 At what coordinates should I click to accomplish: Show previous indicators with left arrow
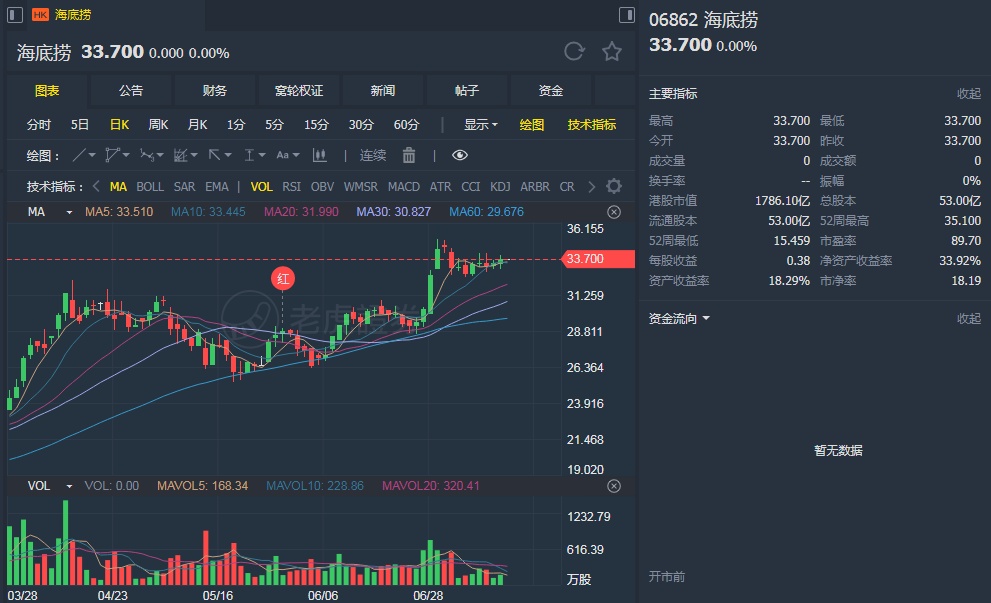(96, 186)
